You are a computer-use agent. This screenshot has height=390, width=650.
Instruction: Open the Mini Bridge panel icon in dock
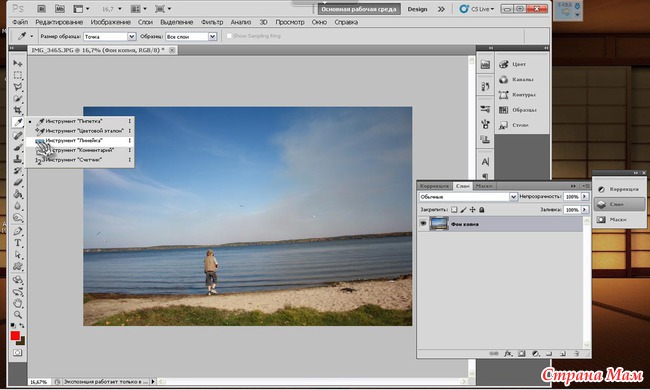click(x=485, y=64)
